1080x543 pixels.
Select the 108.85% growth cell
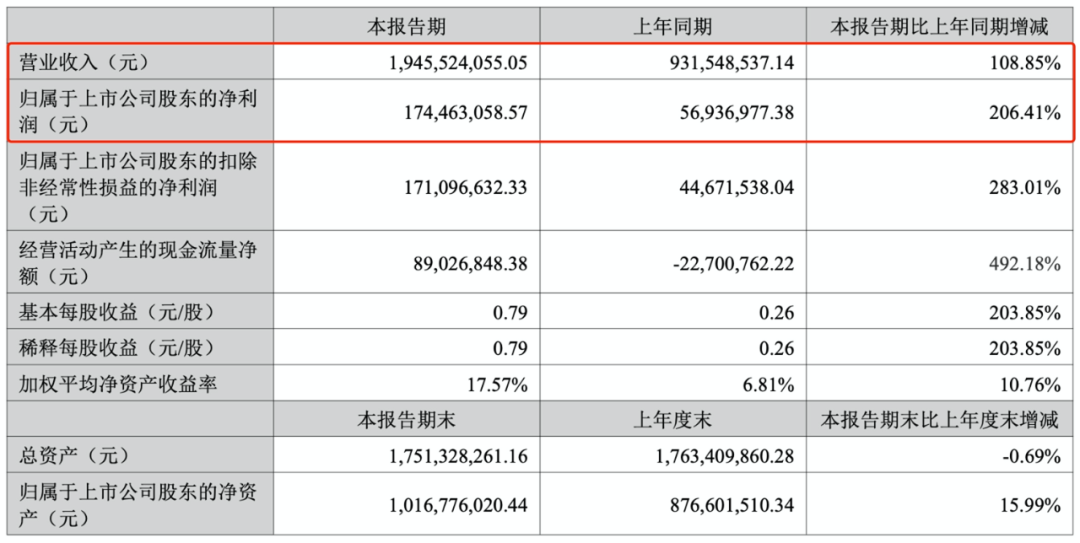[x=1026, y=63]
